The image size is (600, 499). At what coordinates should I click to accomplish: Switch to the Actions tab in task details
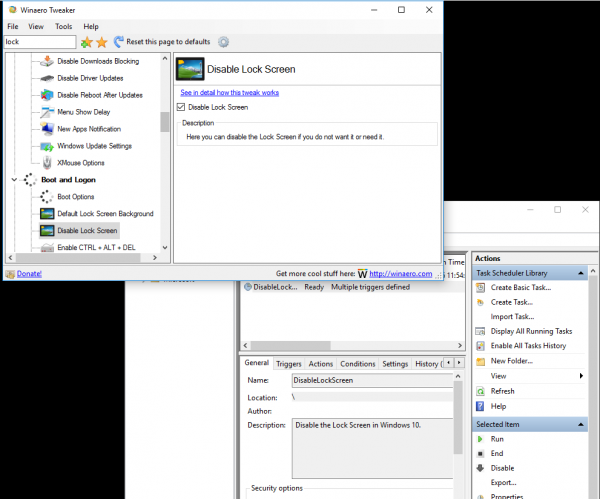[321, 364]
